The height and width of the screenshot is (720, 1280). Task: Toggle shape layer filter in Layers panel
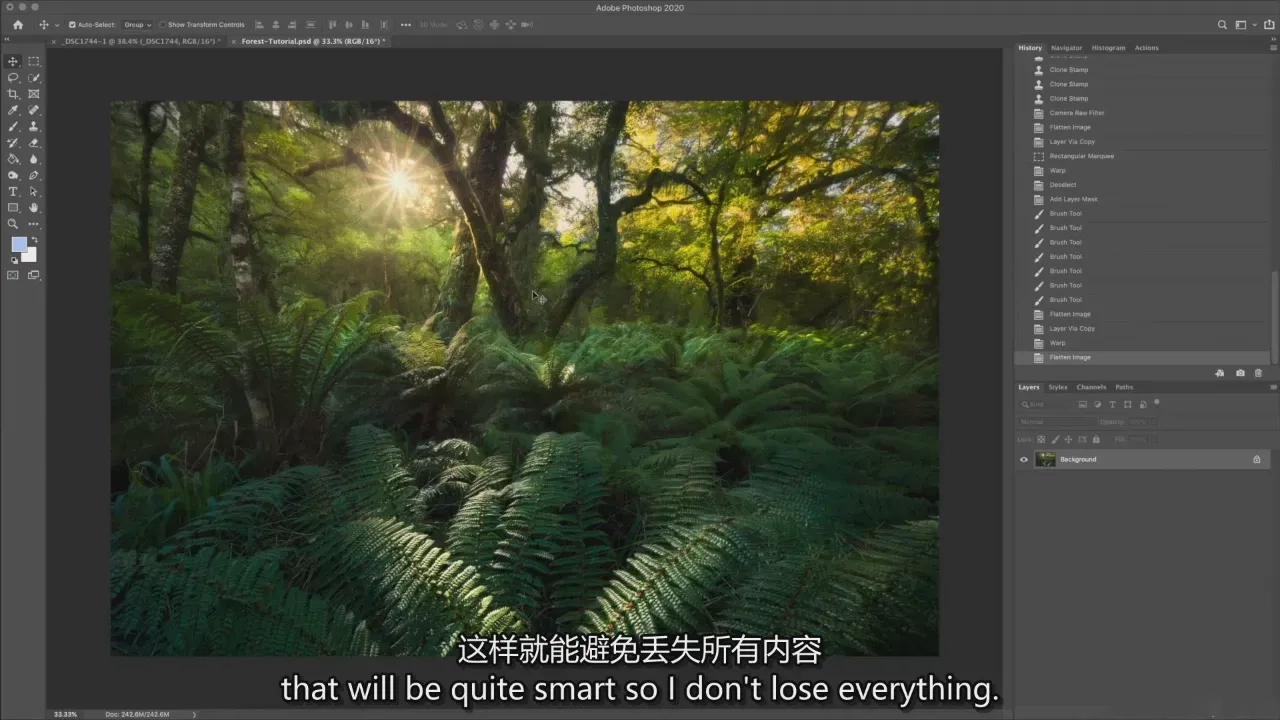pyautogui.click(x=1128, y=404)
